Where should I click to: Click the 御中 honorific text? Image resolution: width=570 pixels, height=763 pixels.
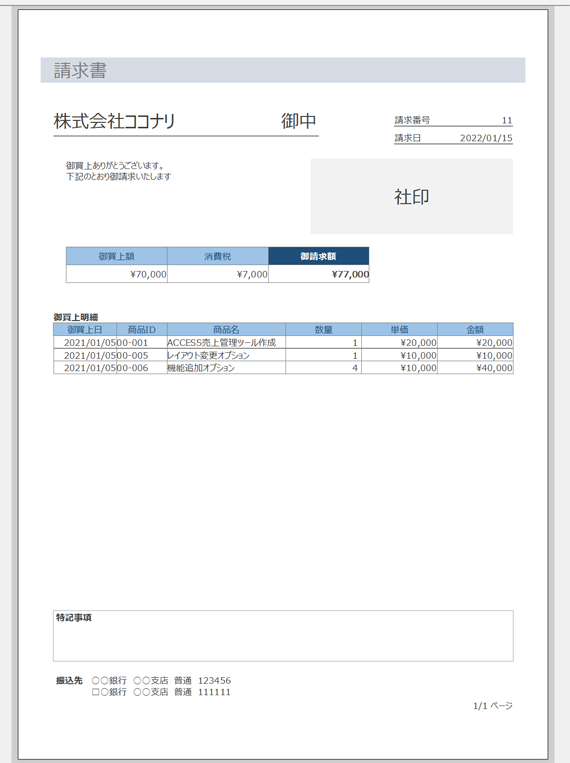(298, 121)
